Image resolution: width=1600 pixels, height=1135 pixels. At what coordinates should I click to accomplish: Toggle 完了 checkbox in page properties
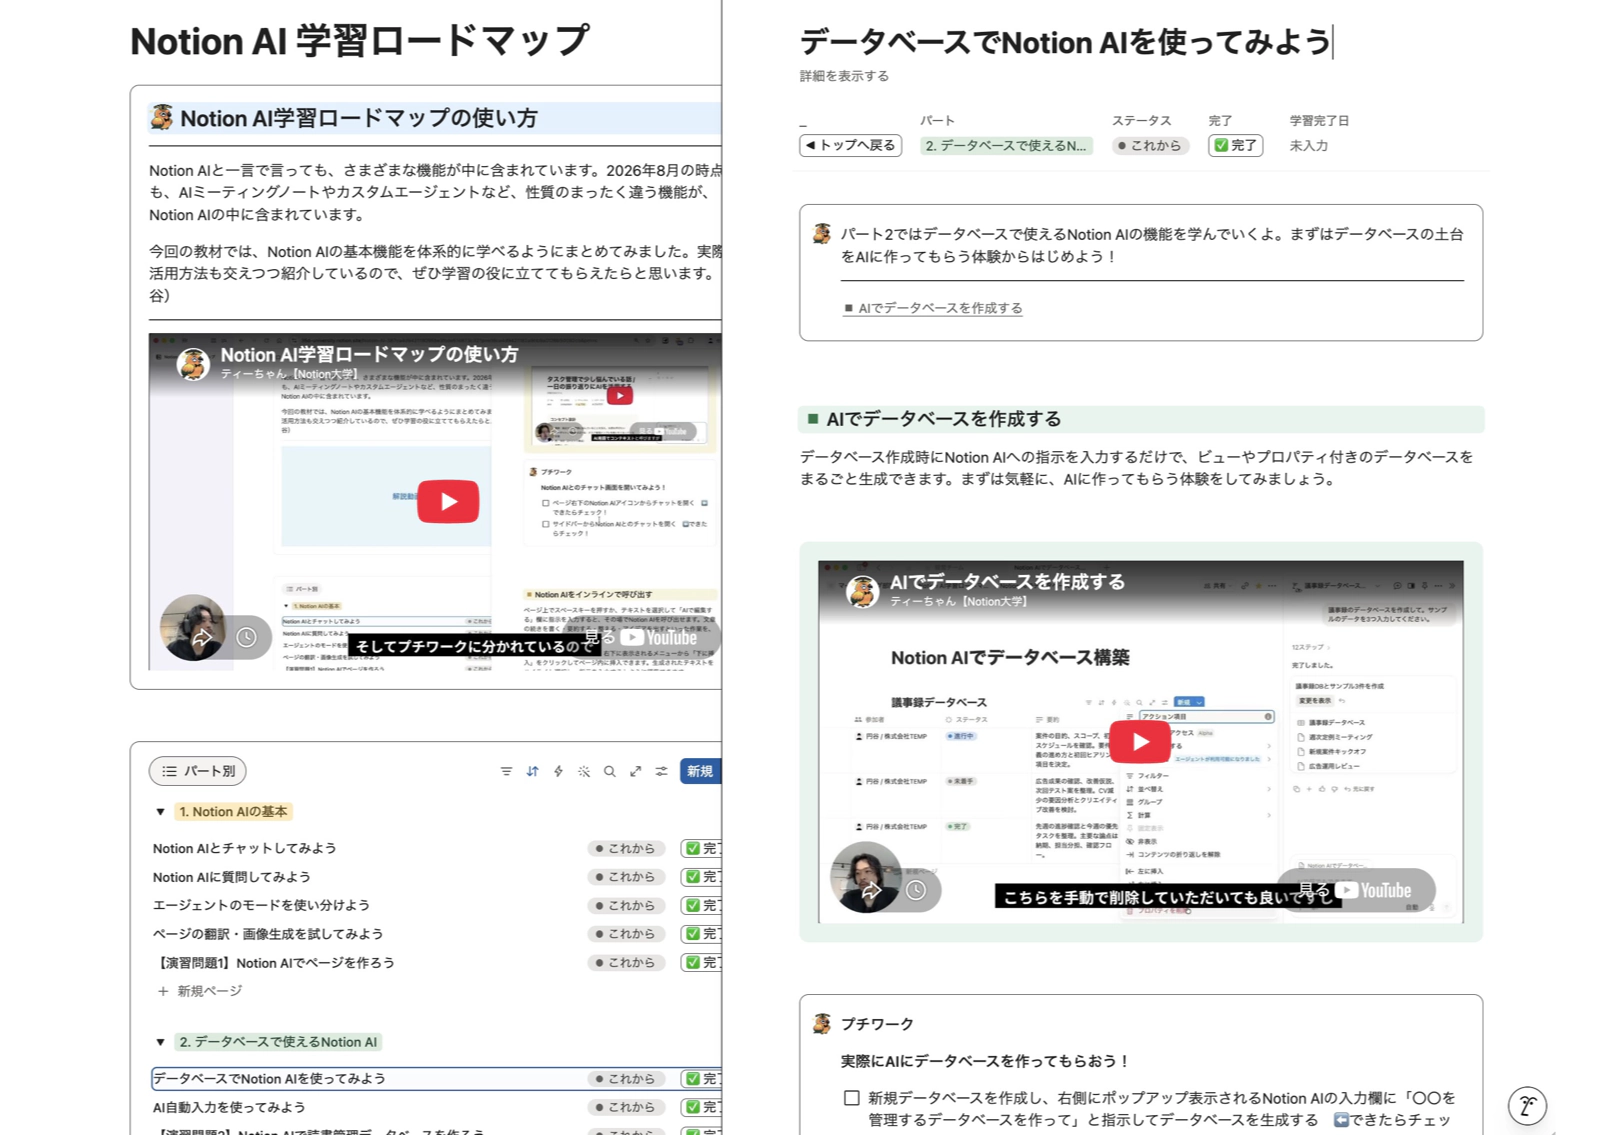tap(1235, 145)
